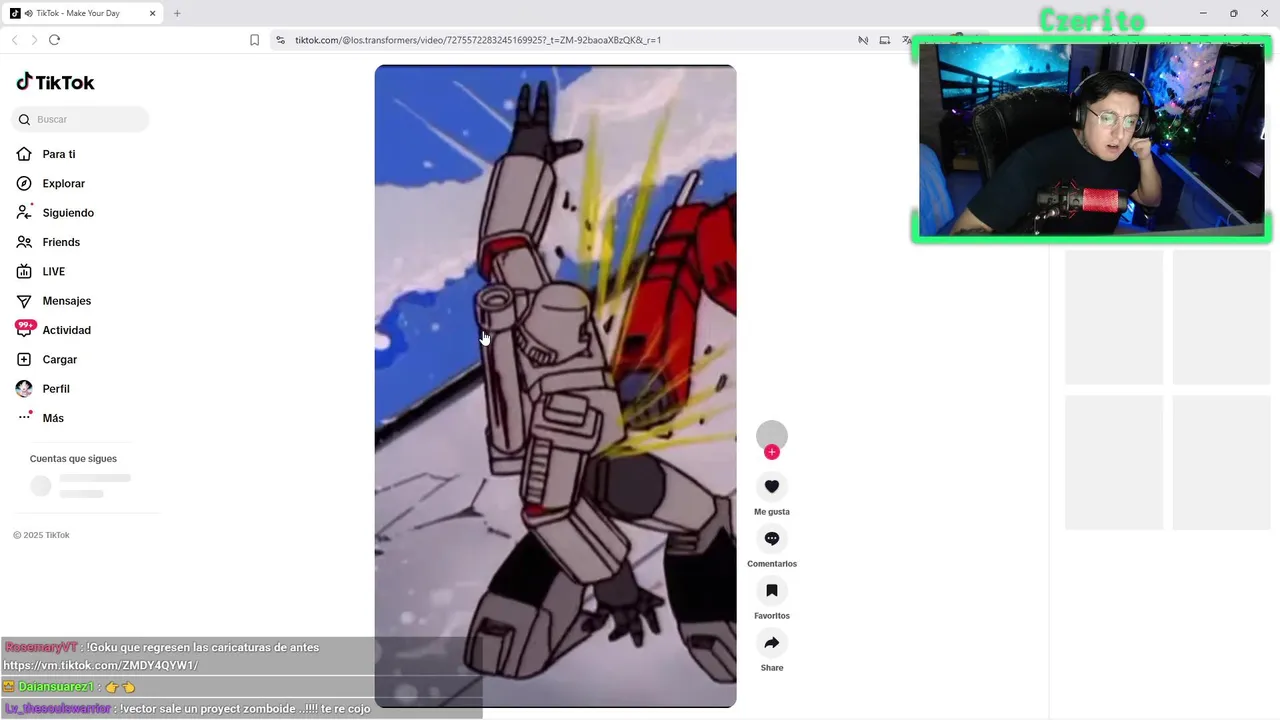Bookmark this page in the toolbar
The image size is (1280, 720).
[254, 40]
